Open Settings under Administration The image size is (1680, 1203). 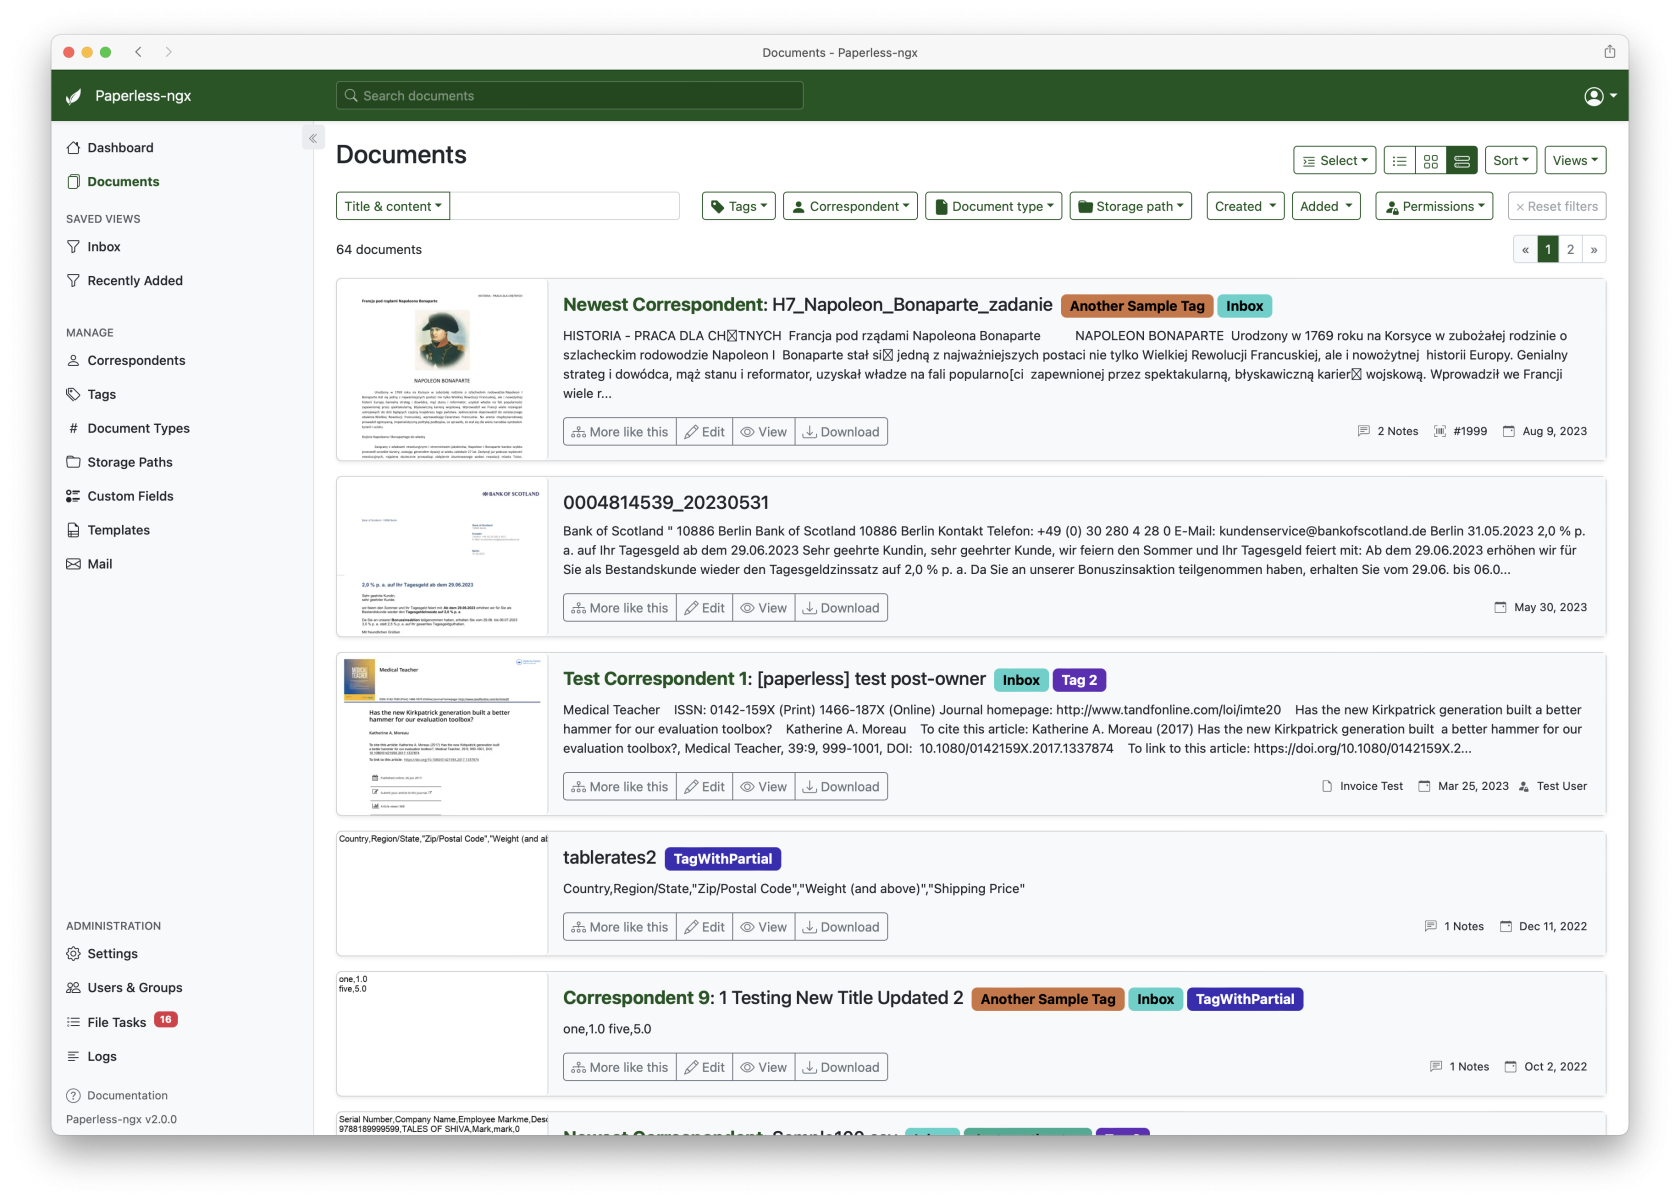[112, 954]
